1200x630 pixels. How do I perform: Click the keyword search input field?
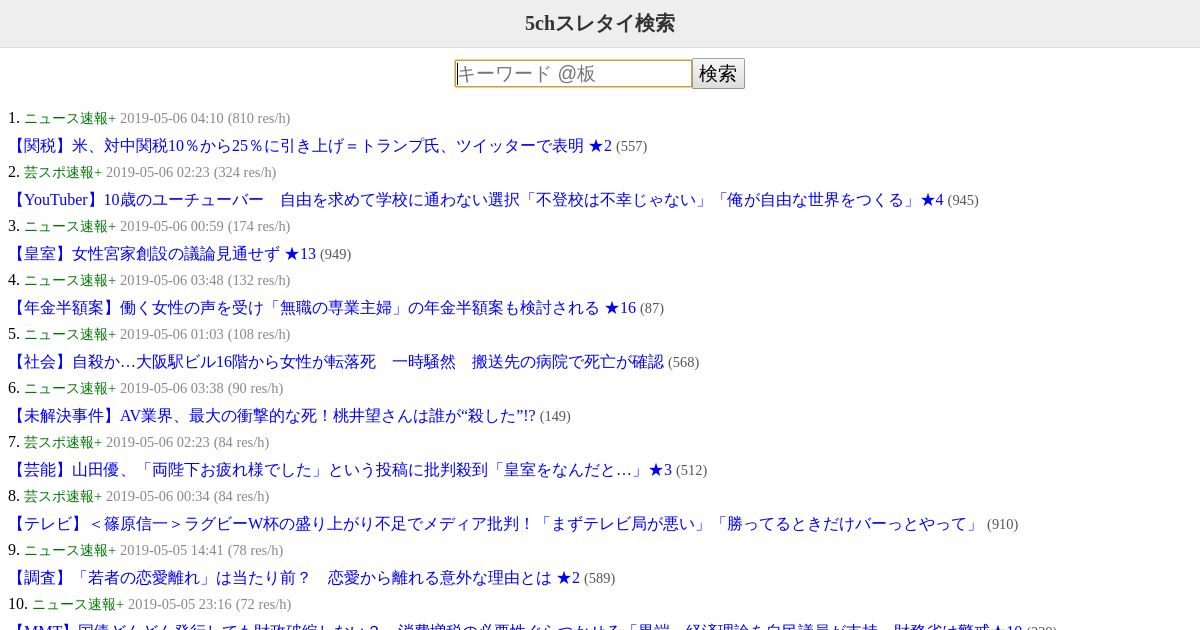573,74
